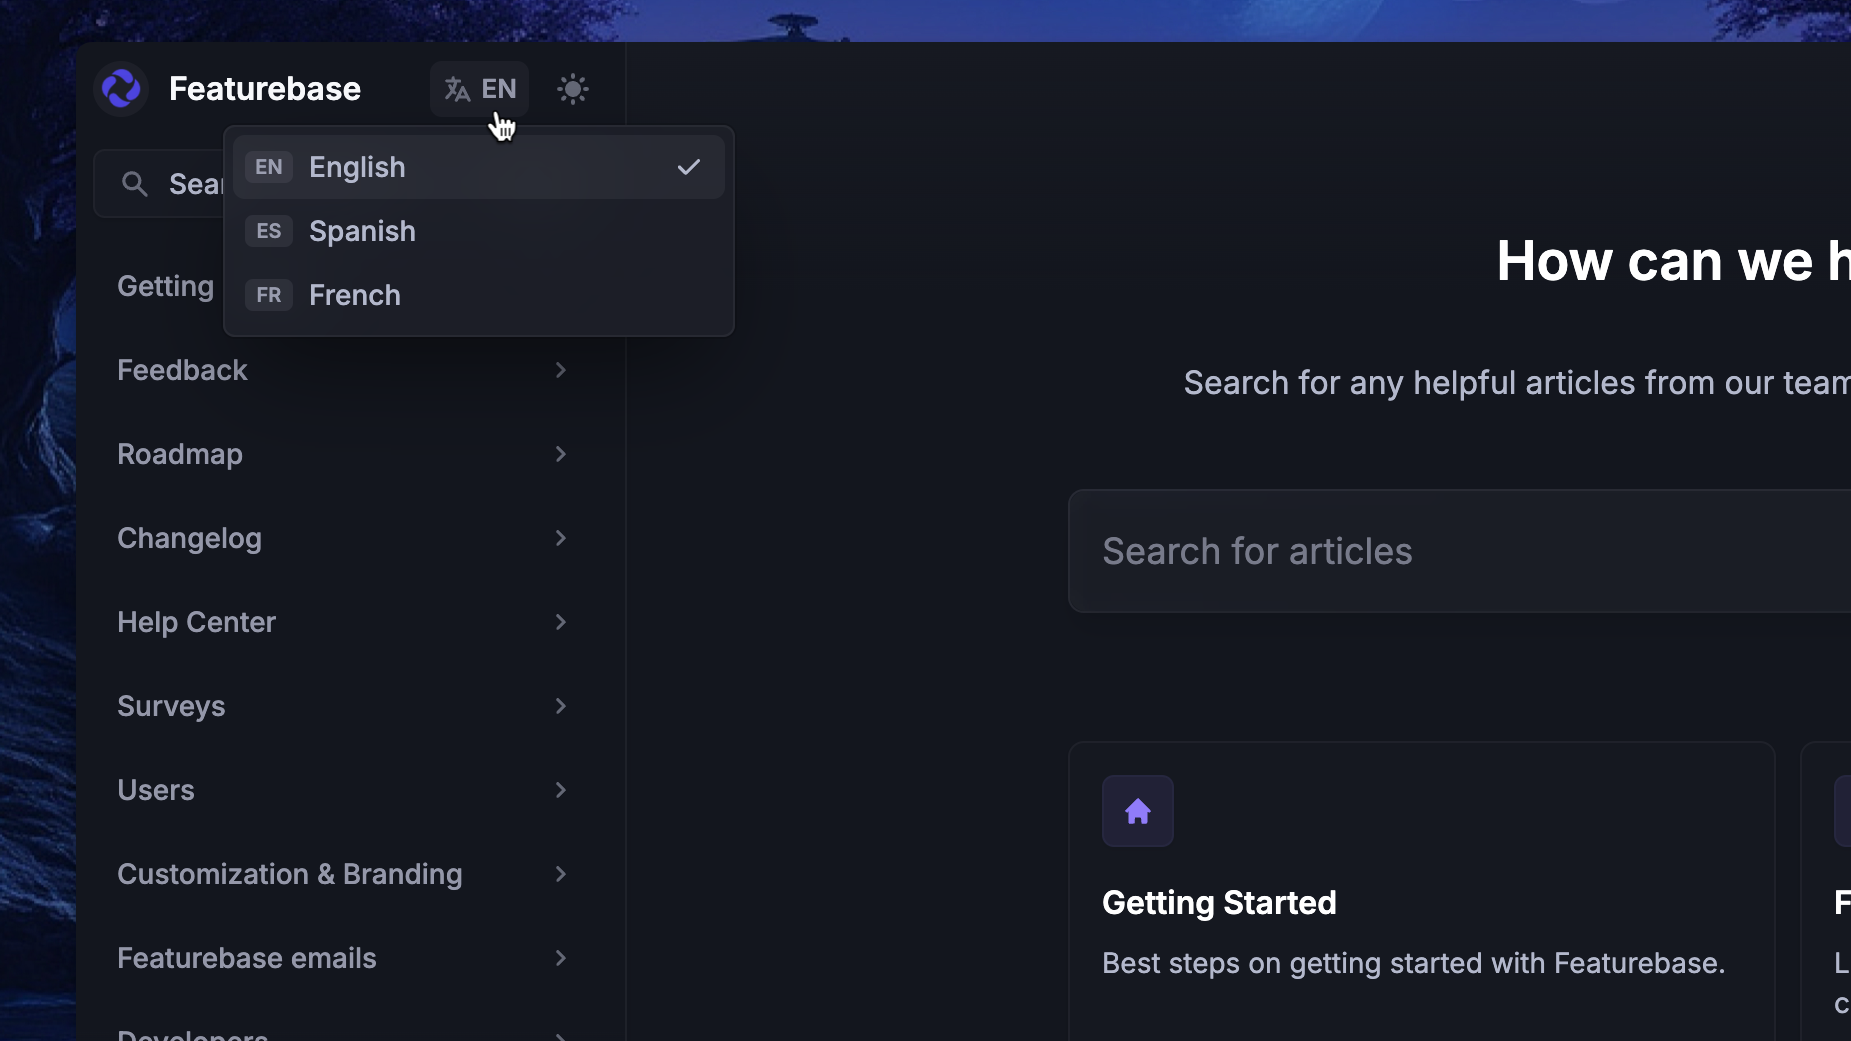Click the translate icon beside EN
Image resolution: width=1851 pixels, height=1041 pixels.
tap(457, 90)
